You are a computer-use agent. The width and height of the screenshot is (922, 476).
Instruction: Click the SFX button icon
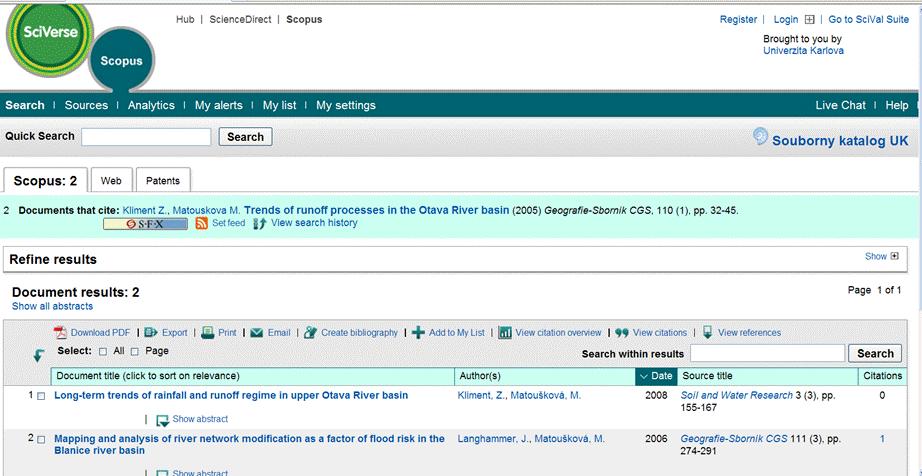pos(145,224)
